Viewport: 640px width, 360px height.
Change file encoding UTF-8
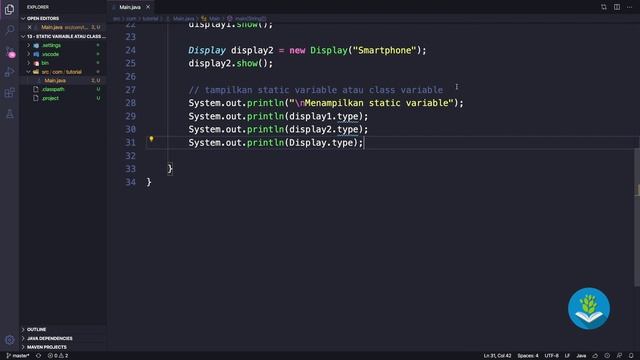(551, 356)
